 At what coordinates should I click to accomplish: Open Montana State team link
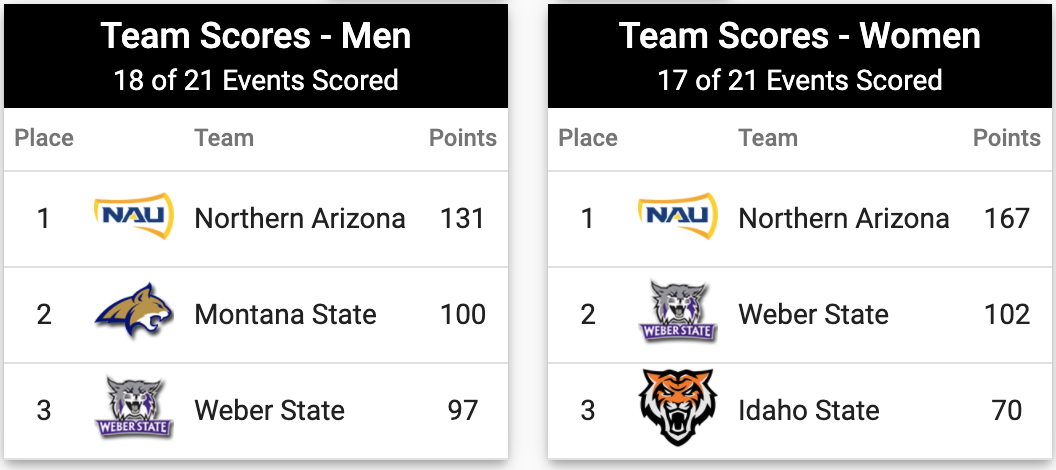click(x=285, y=314)
